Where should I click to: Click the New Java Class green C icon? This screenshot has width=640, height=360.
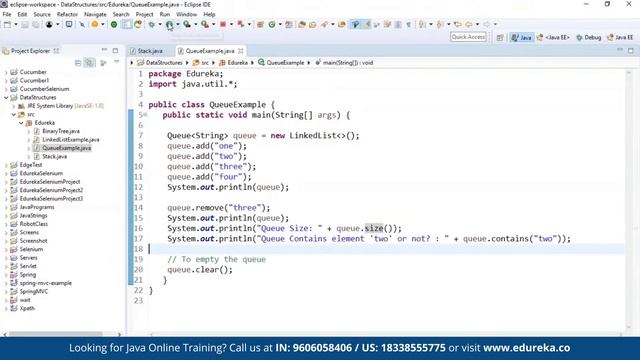click(x=271, y=24)
